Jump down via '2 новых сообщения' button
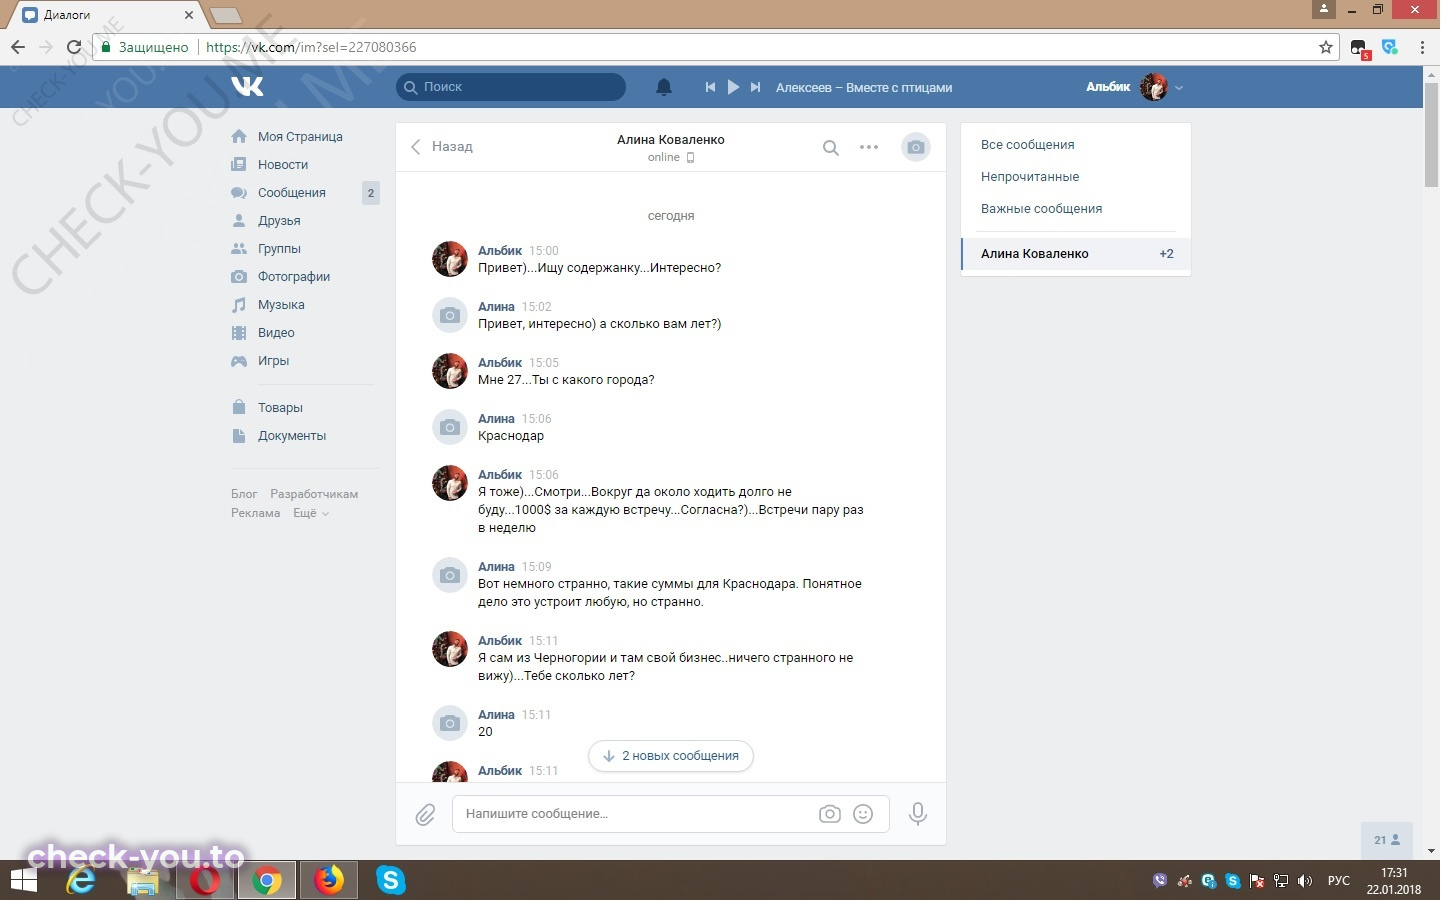This screenshot has height=900, width=1442. coord(671,756)
